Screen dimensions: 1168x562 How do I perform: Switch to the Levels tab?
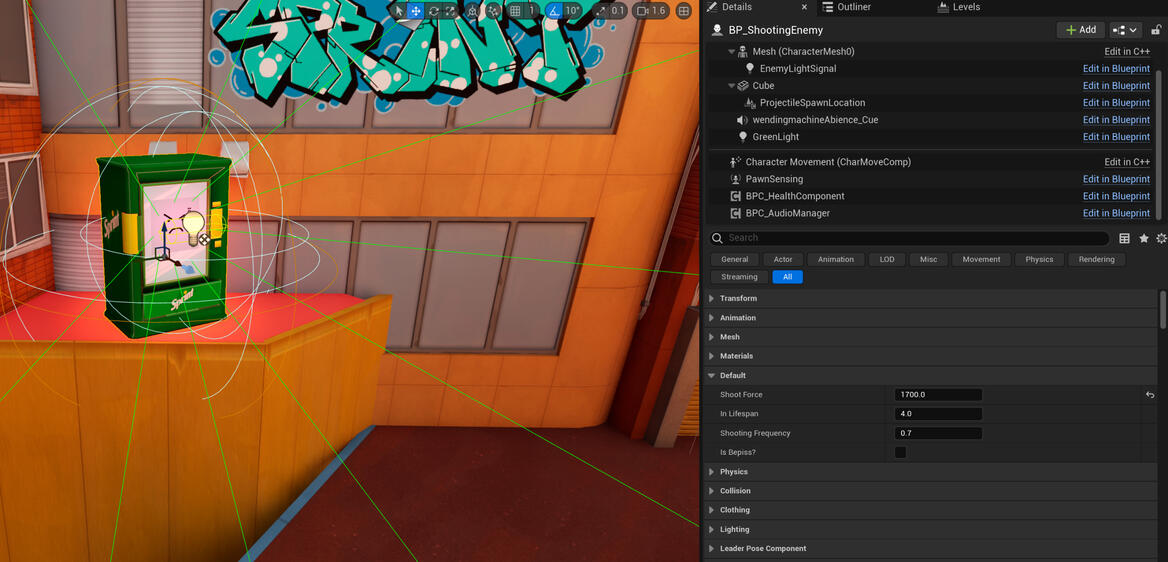(x=959, y=7)
